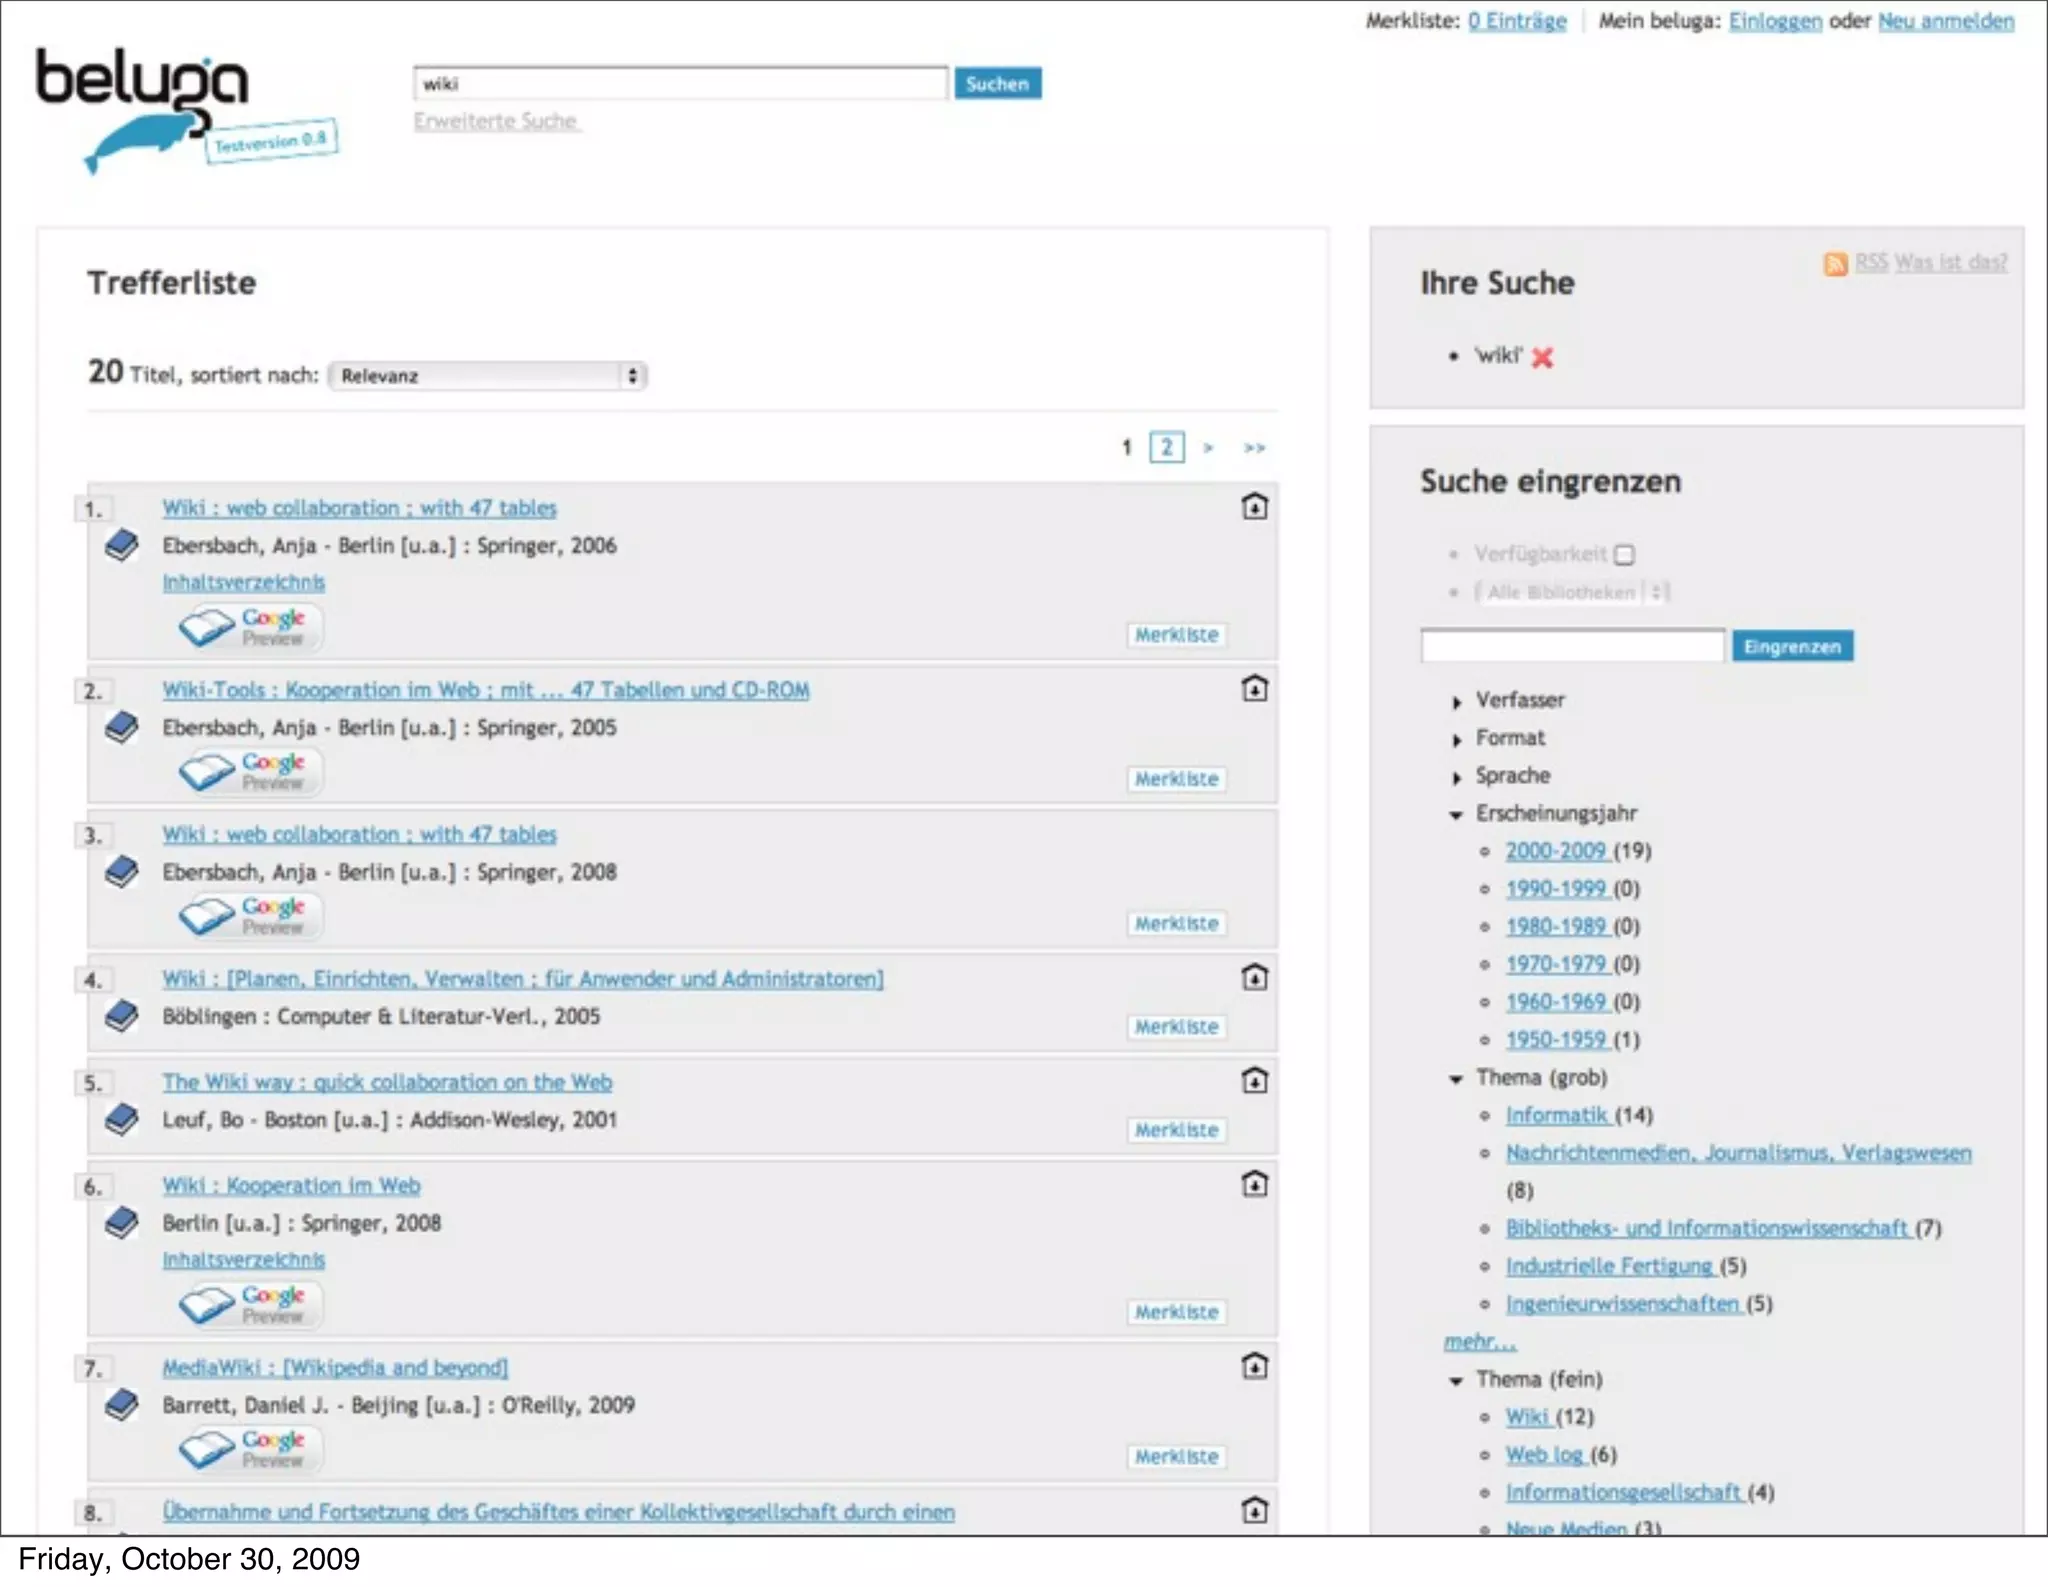Screen dimensions: 2048x1587
Task: Expand the Verfasser facet
Action: (1457, 702)
